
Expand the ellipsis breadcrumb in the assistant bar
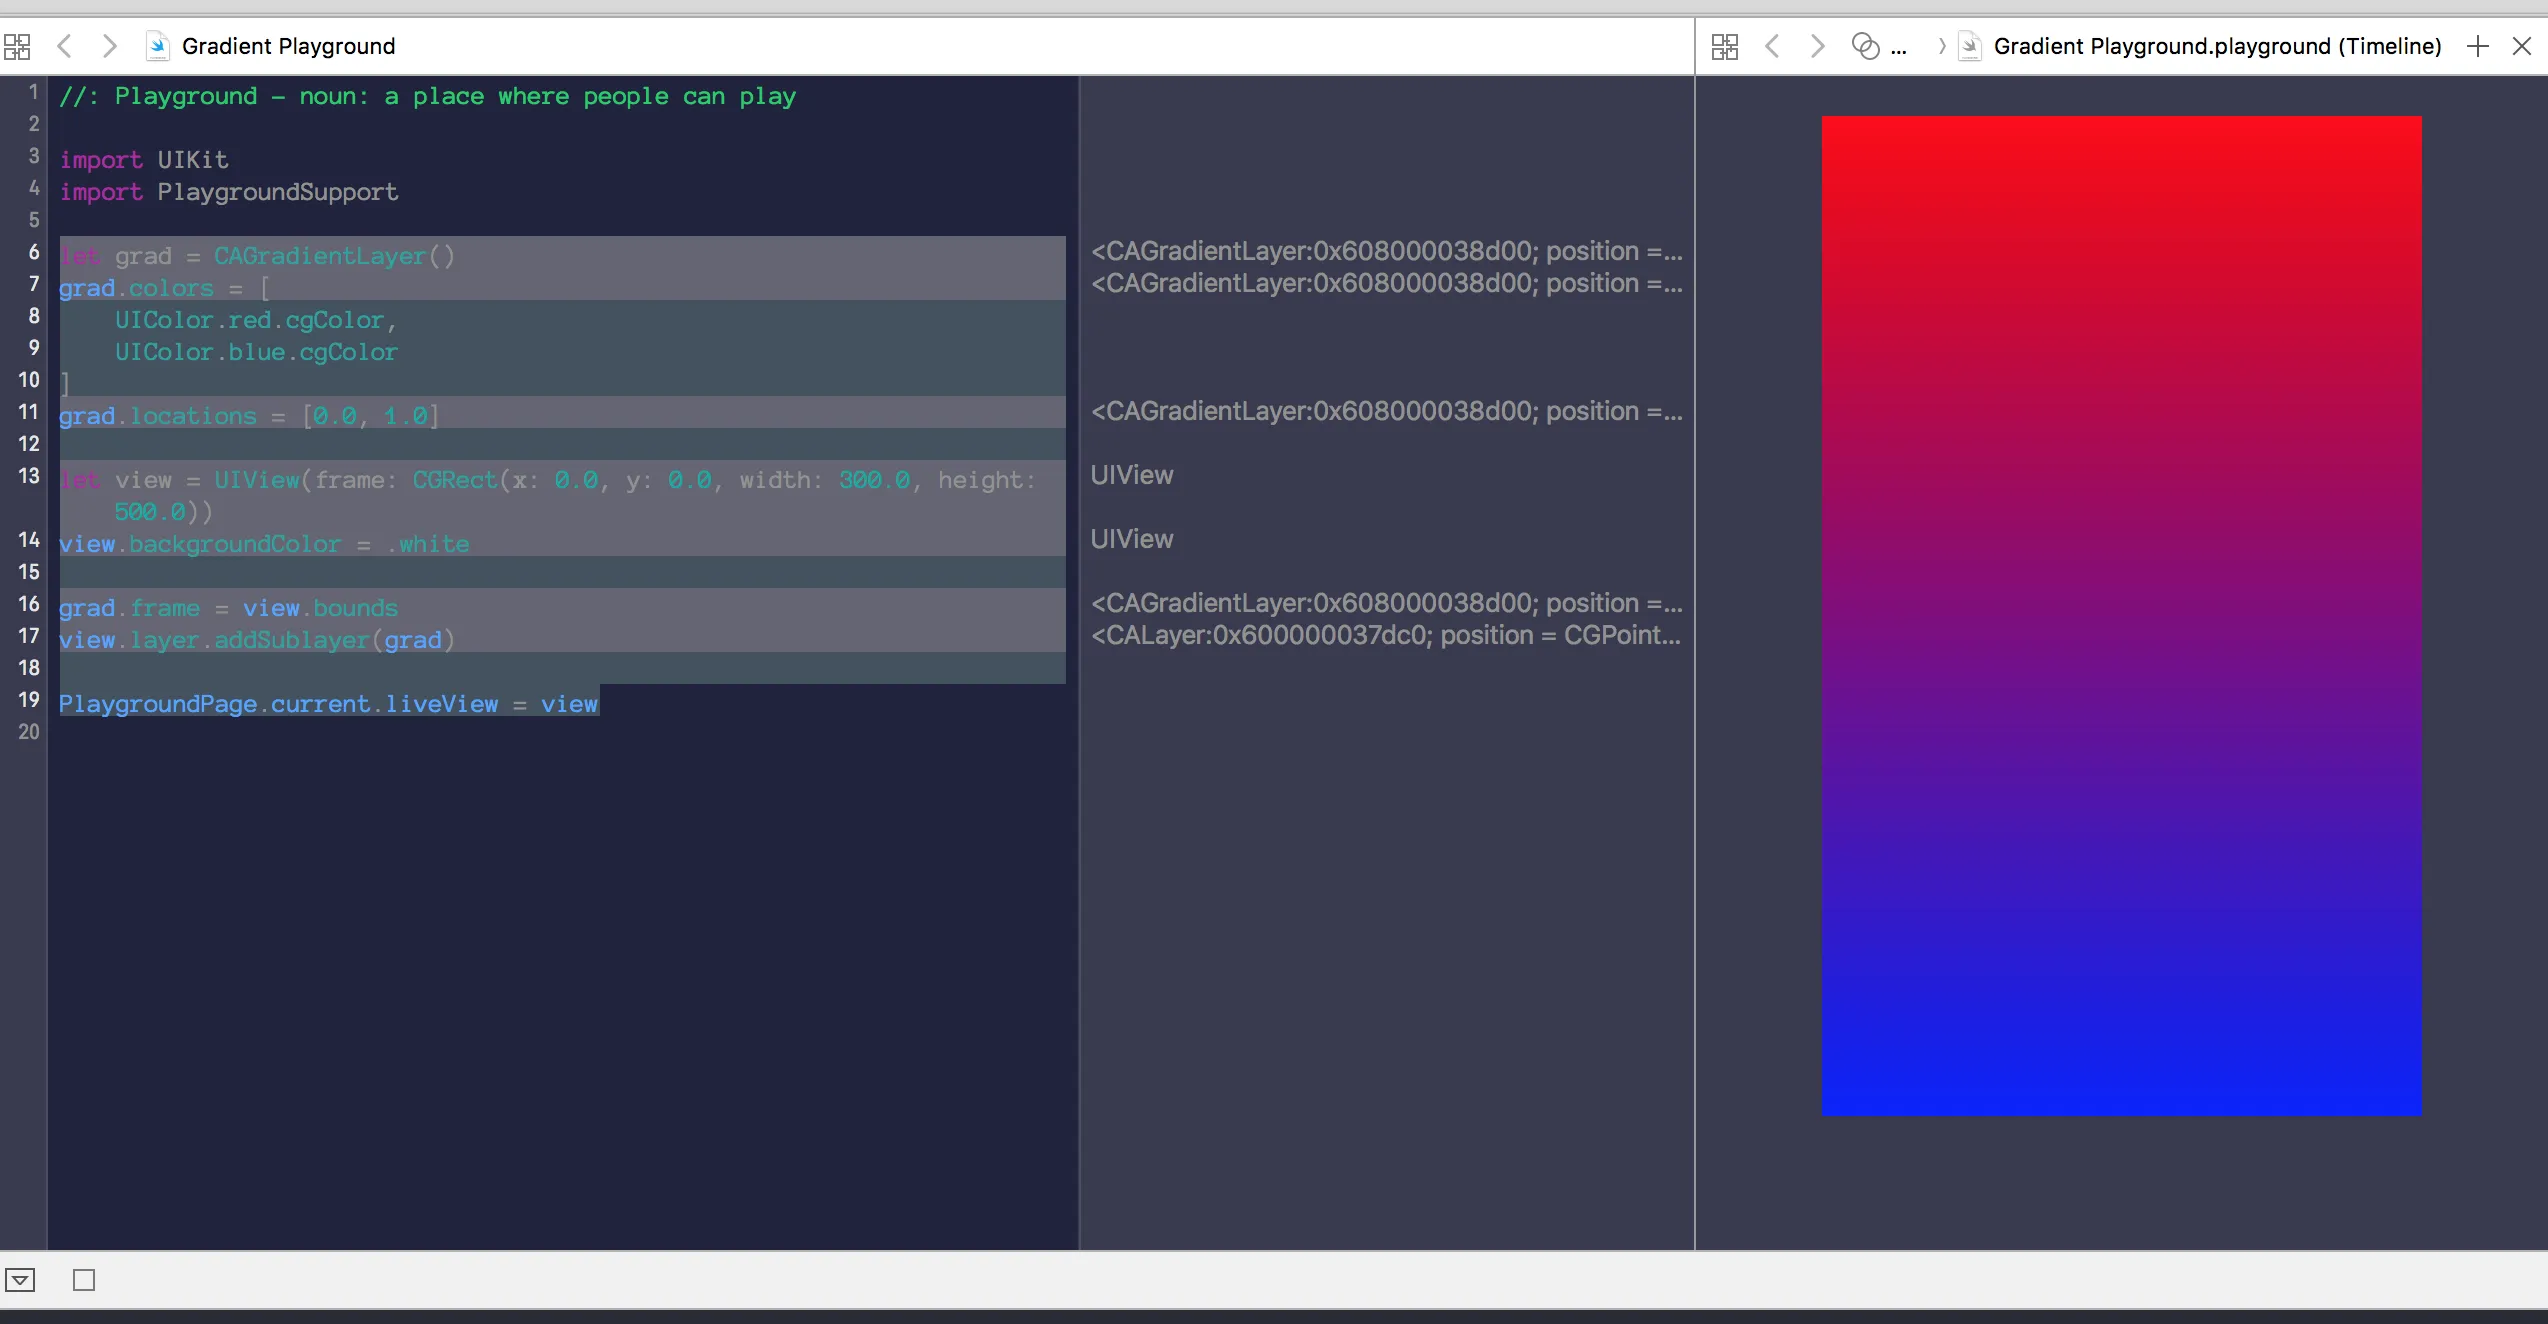(x=1899, y=48)
